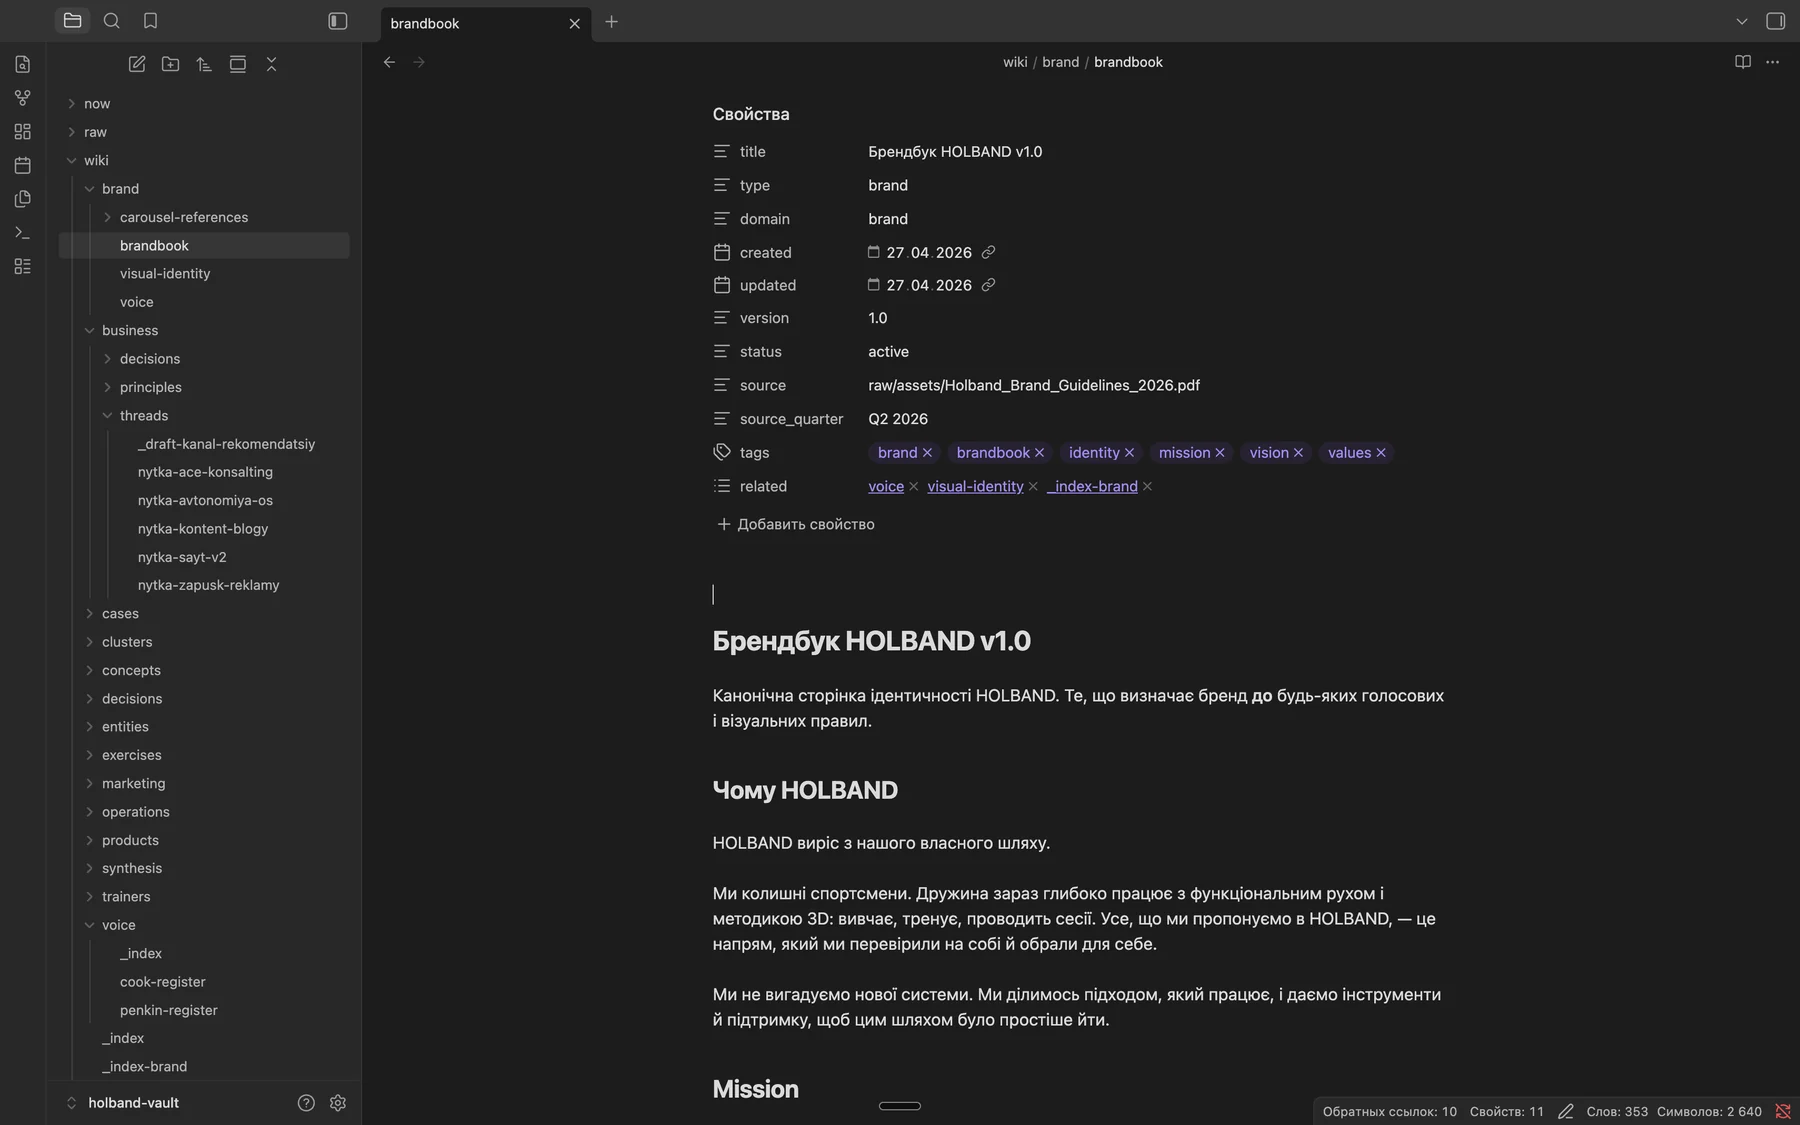Screen dimensions: 1800x1125
Task: Click Добавить свойство button
Action: pyautogui.click(x=796, y=524)
